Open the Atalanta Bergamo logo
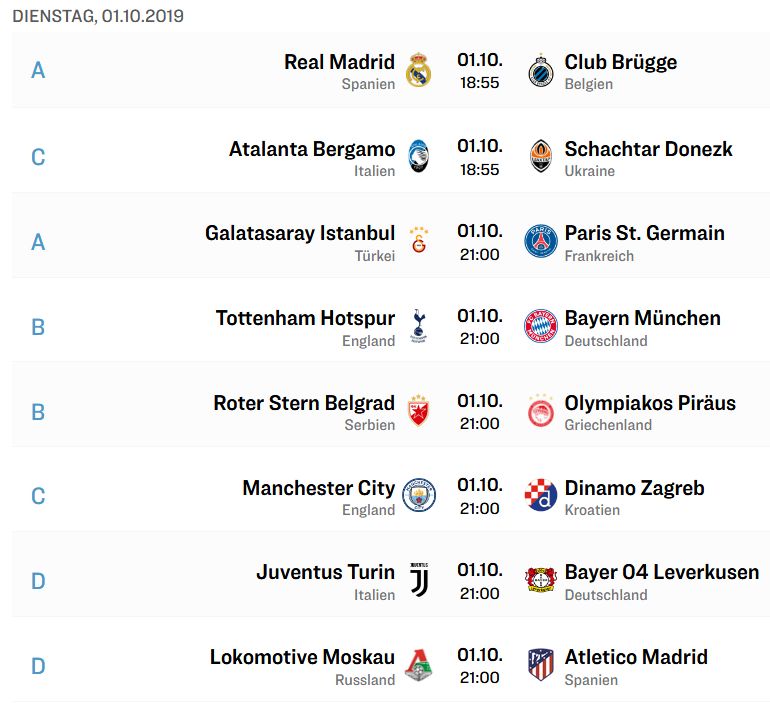Image resolution: width=770 pixels, height=707 pixels. [418, 156]
